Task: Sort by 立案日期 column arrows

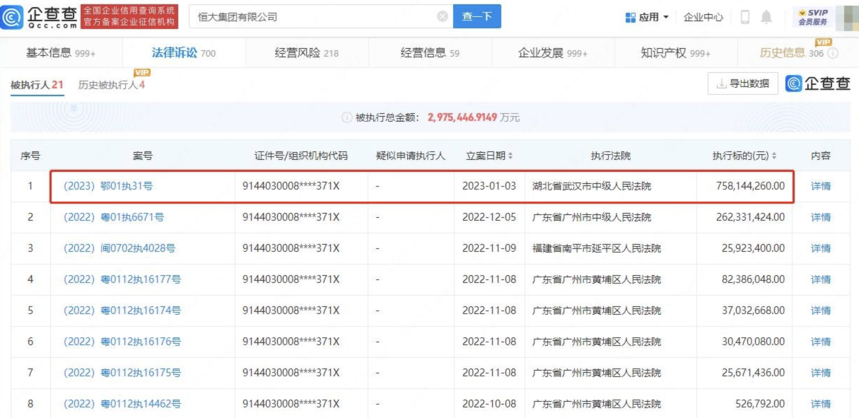Action: 511,156
